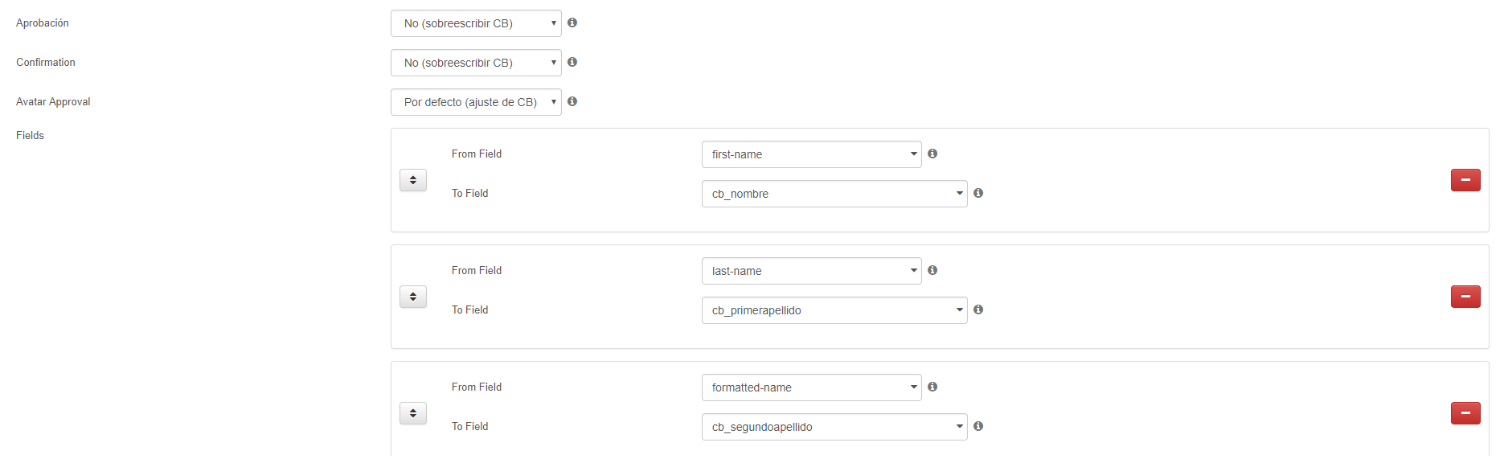1500x456 pixels.
Task: Click reorder handle of last-name row
Action: [413, 296]
